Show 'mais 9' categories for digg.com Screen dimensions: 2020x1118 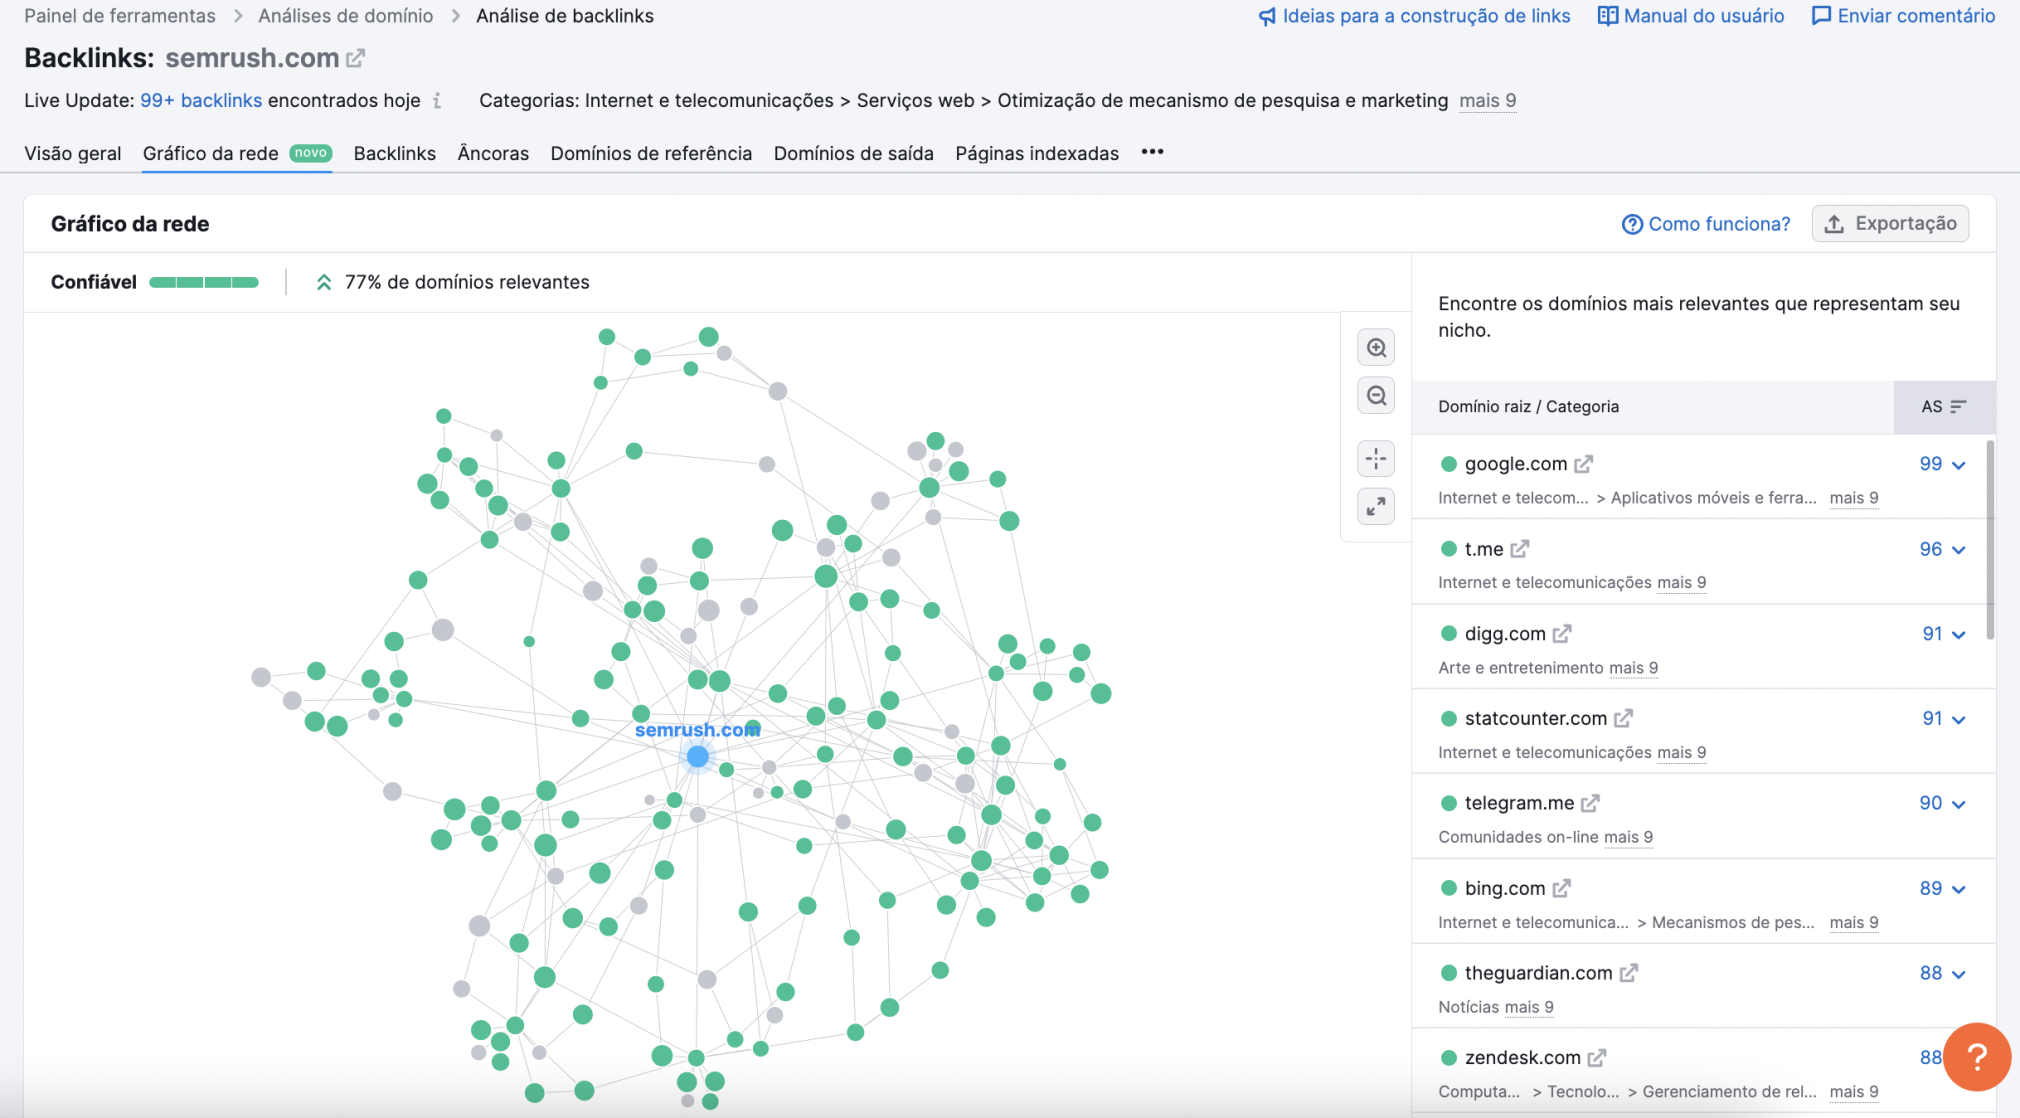pyautogui.click(x=1633, y=668)
